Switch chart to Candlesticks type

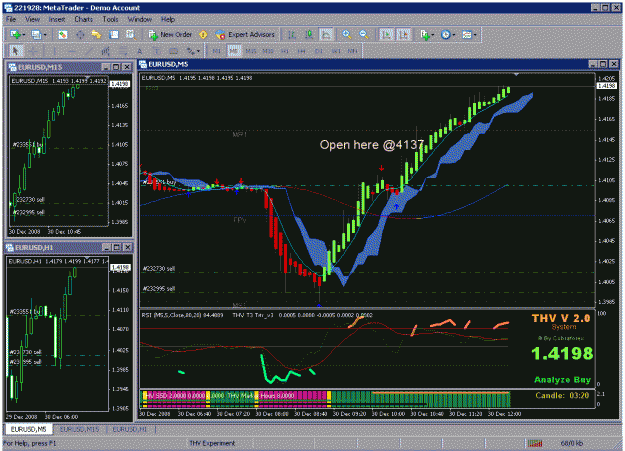pos(309,35)
